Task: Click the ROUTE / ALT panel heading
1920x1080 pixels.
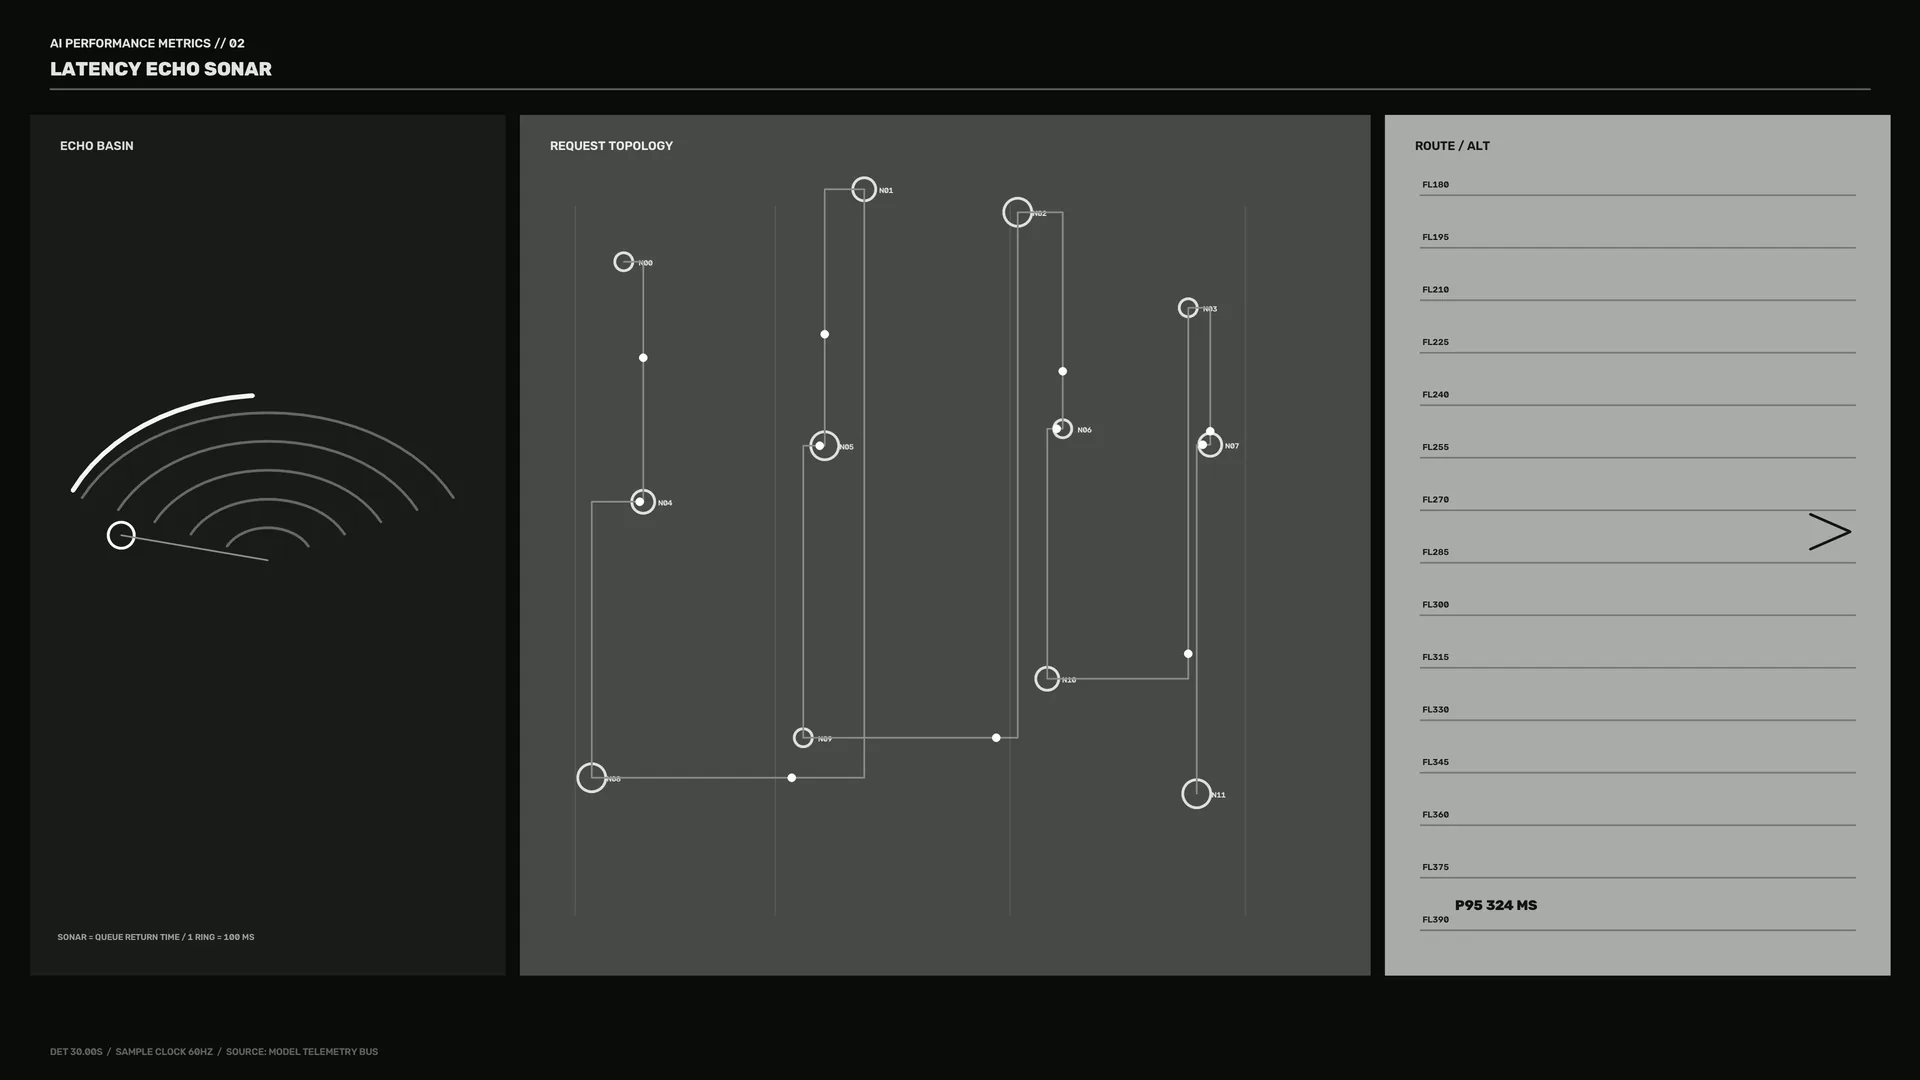Action: coord(1452,146)
